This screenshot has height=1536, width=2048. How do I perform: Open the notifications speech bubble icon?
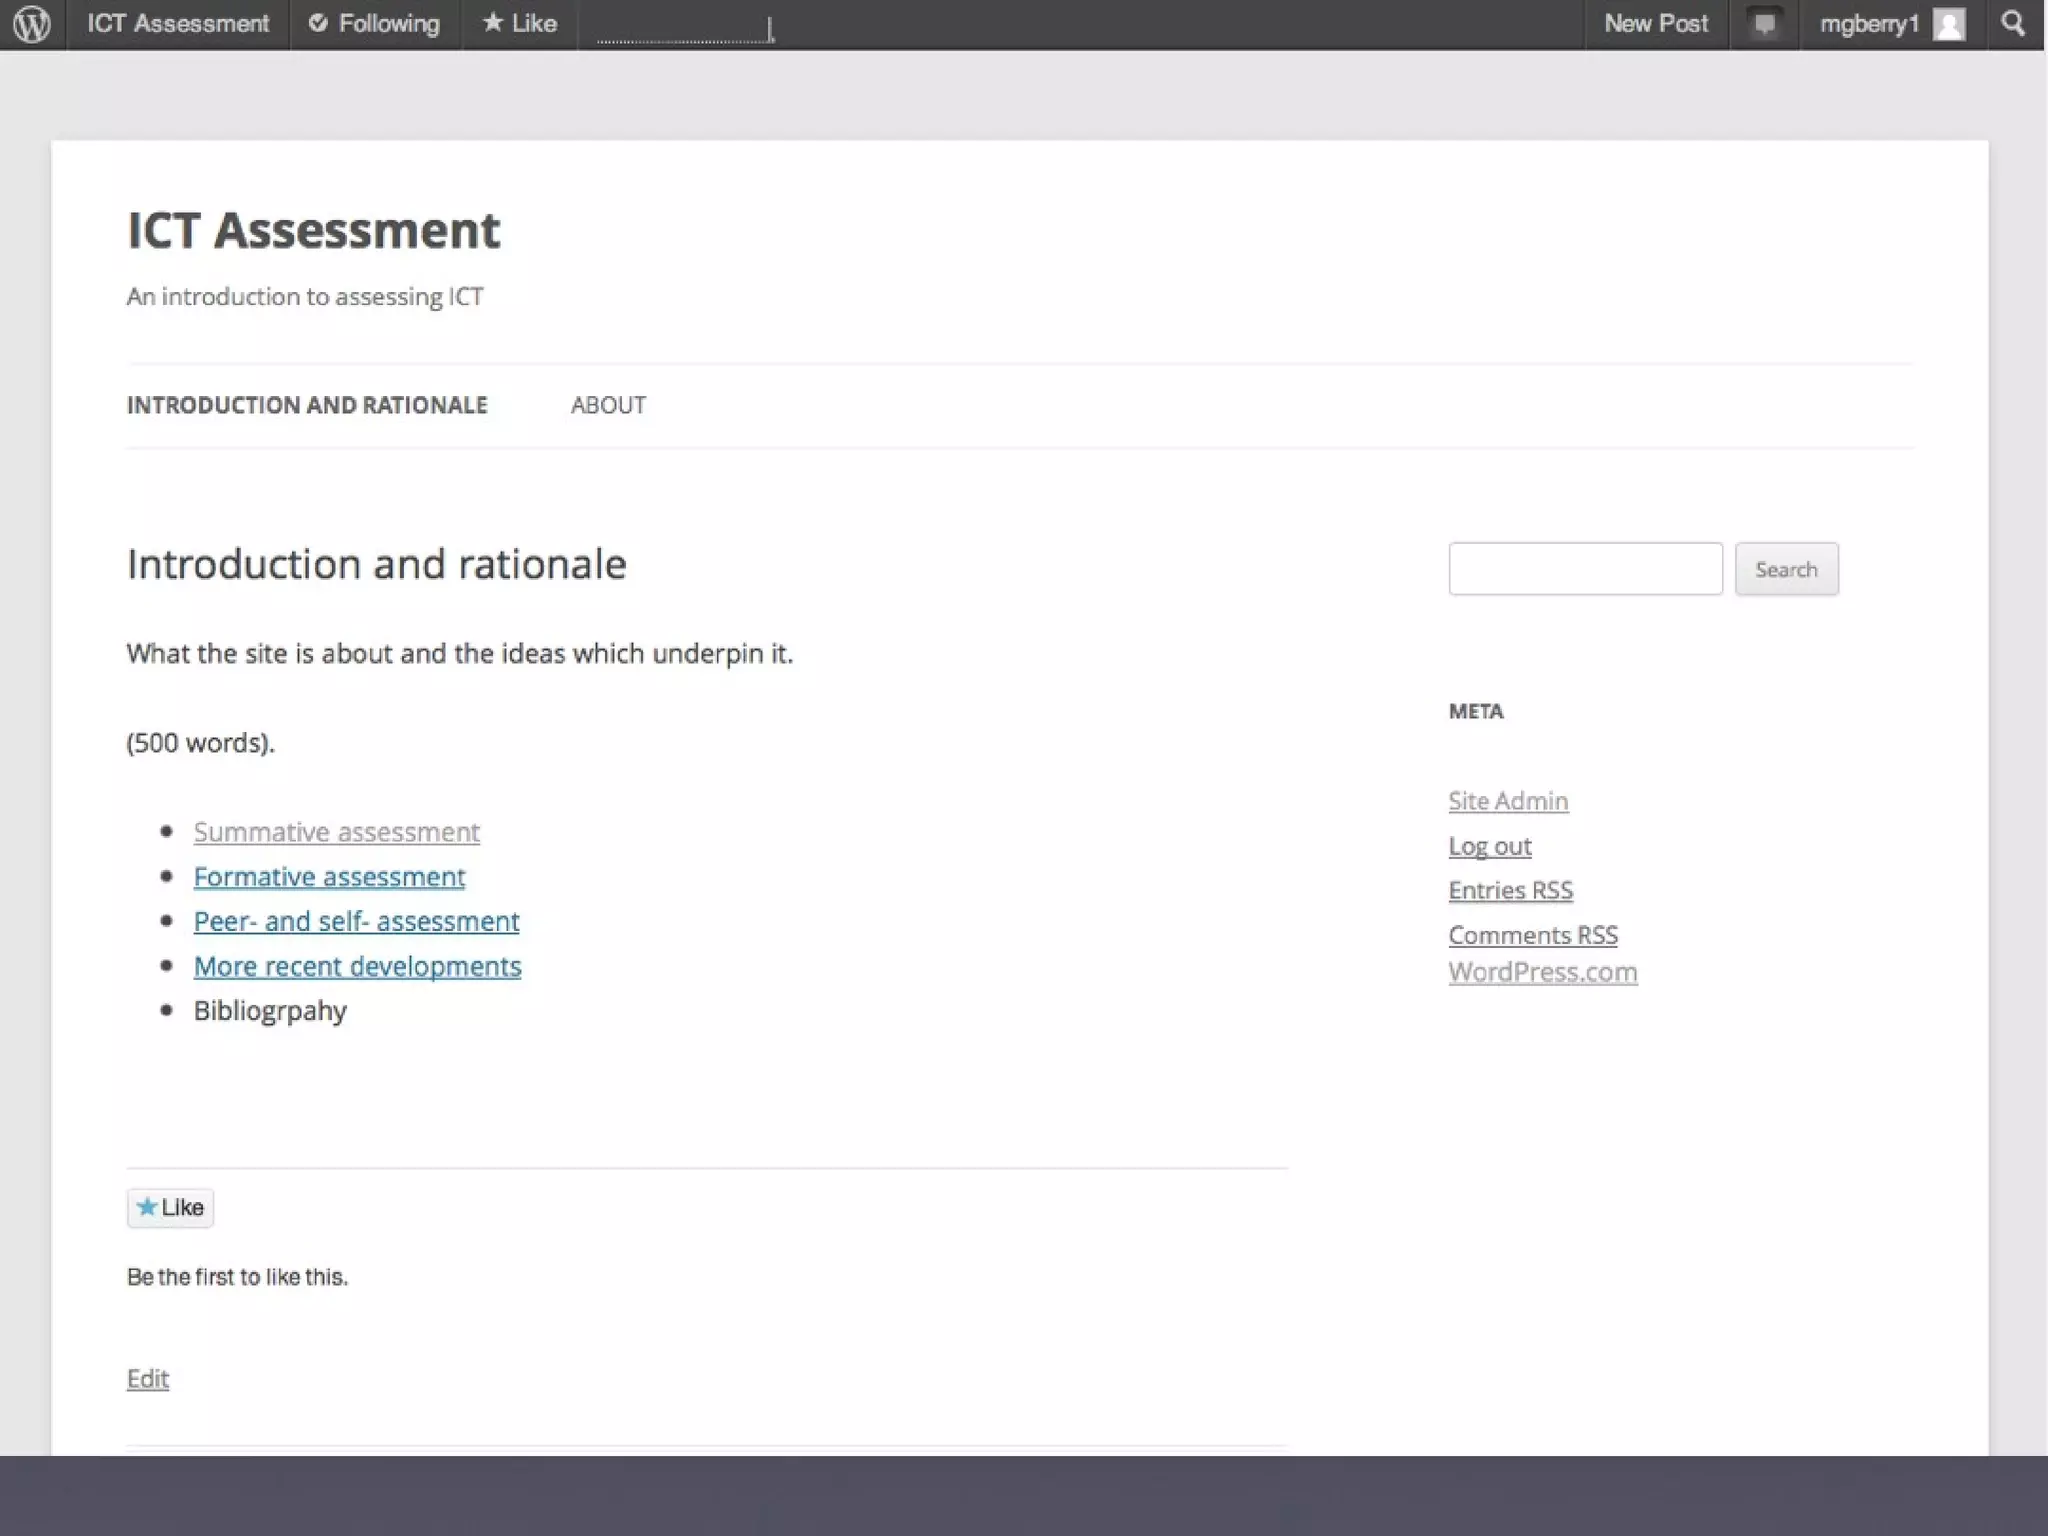[x=1764, y=24]
